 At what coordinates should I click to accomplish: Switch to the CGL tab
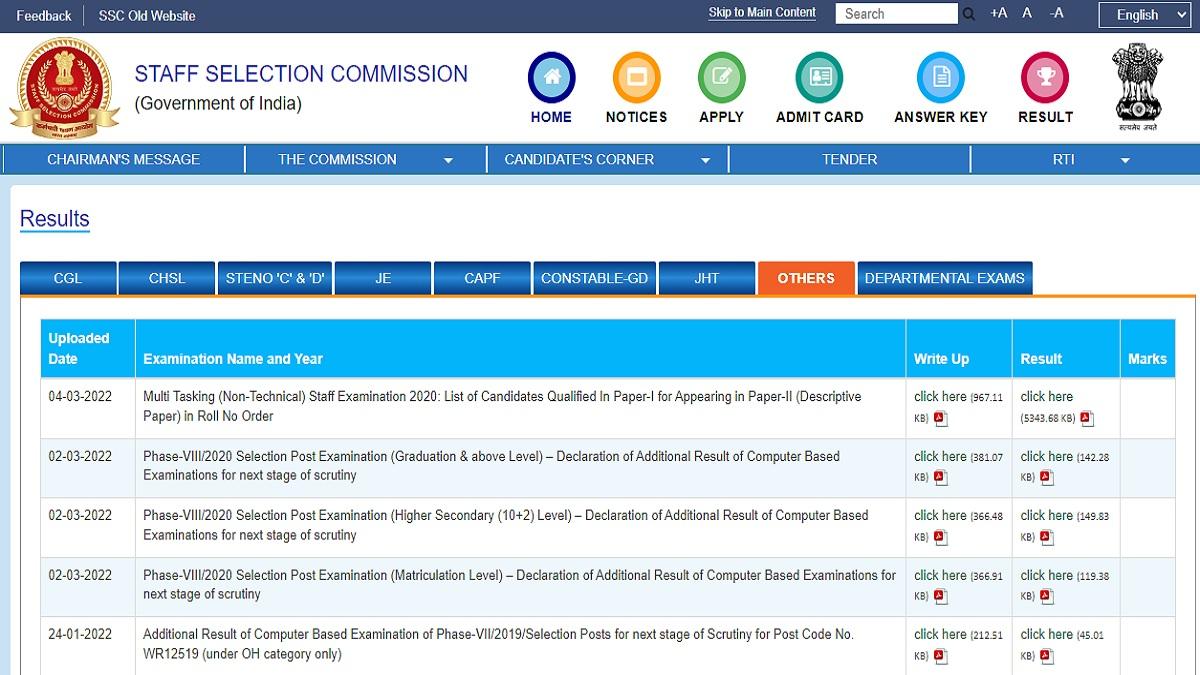[x=68, y=278]
